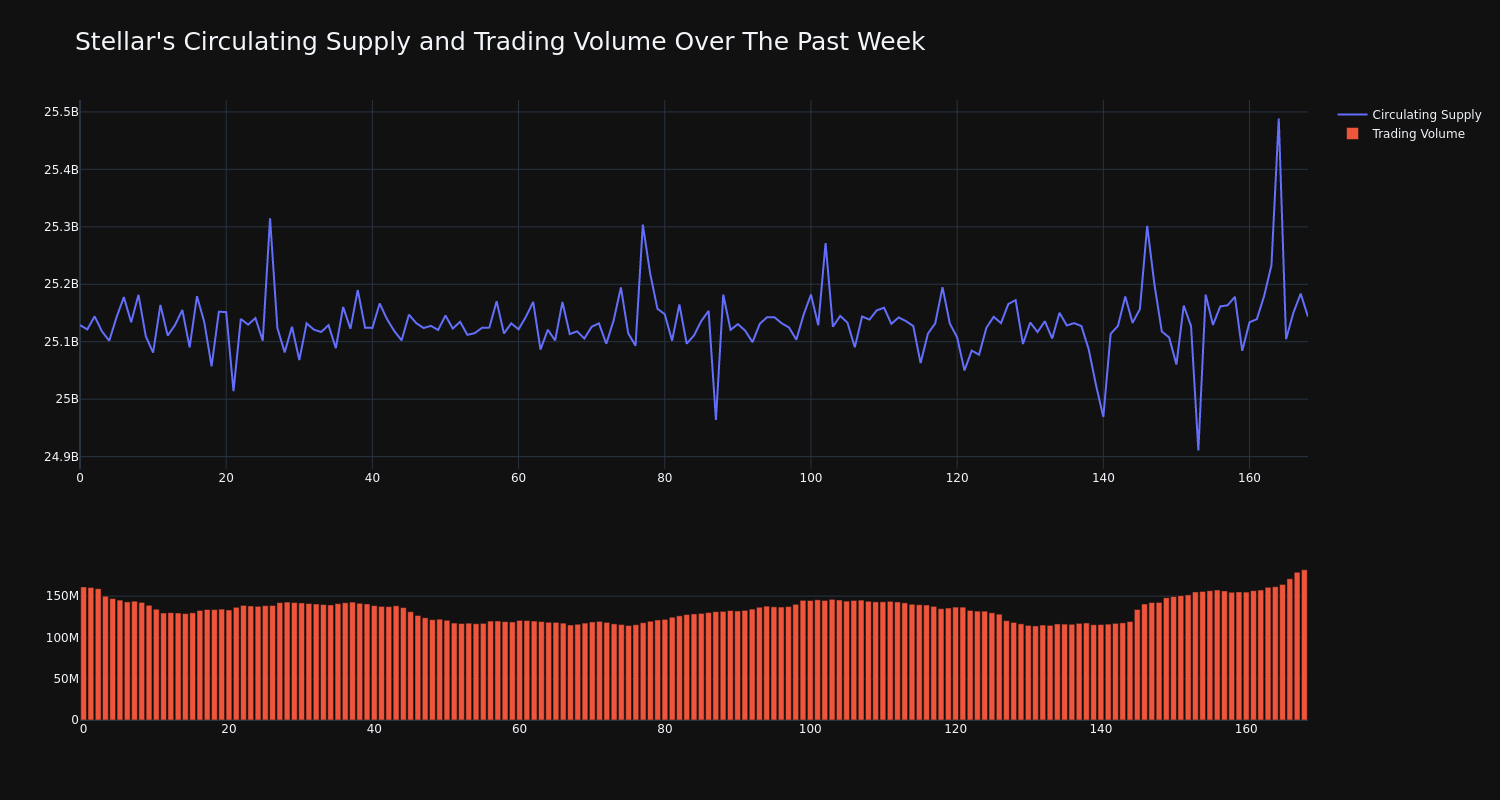Viewport: 1500px width, 800px height.
Task: Click x-axis label 120 on volume chart
Action: (955, 729)
